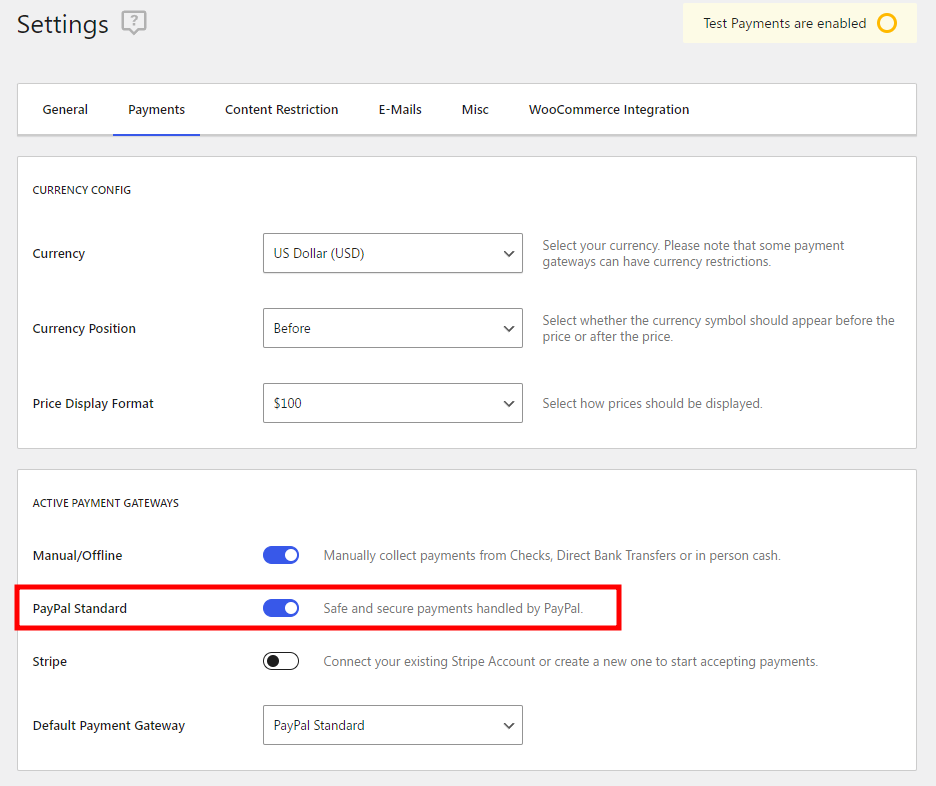Click the Price Display Format label
Image resolution: width=936 pixels, height=786 pixels.
pyautogui.click(x=93, y=404)
